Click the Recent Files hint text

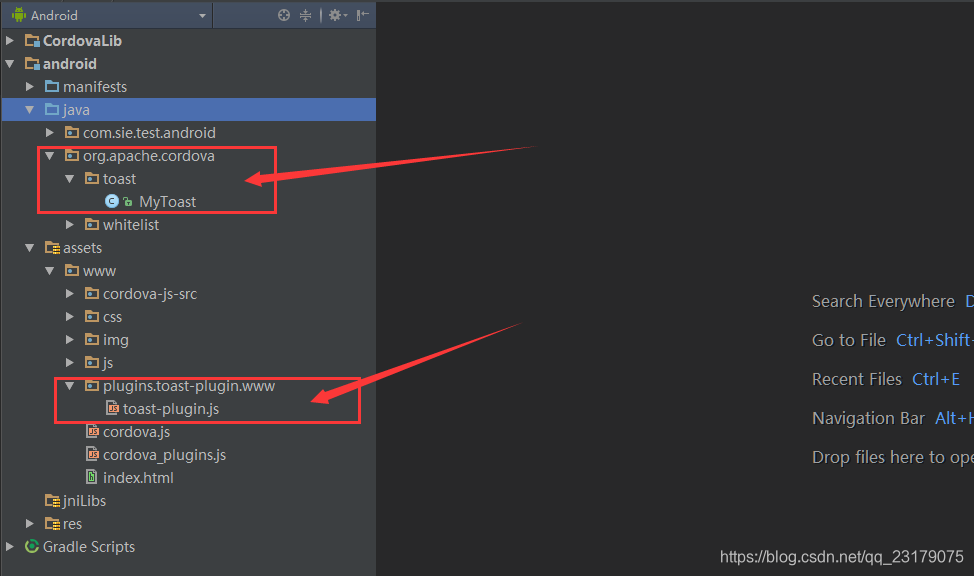857,379
